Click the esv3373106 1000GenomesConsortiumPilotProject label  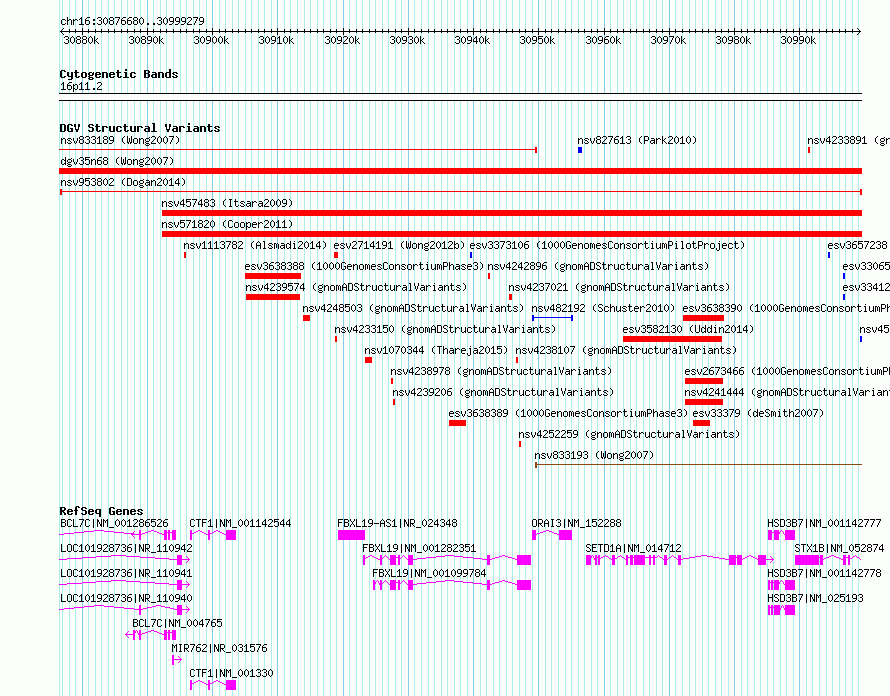[607, 245]
